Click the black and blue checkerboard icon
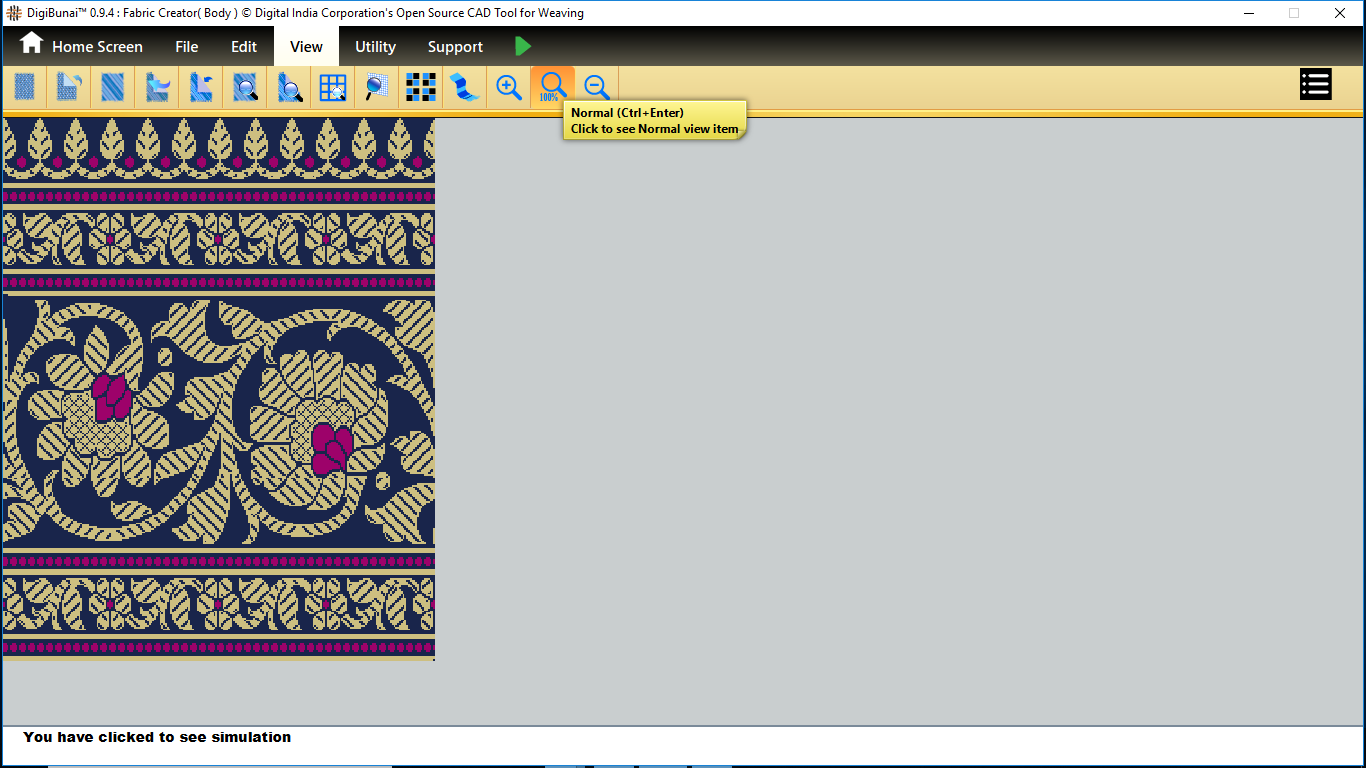The height and width of the screenshot is (768, 1366). (x=421, y=88)
